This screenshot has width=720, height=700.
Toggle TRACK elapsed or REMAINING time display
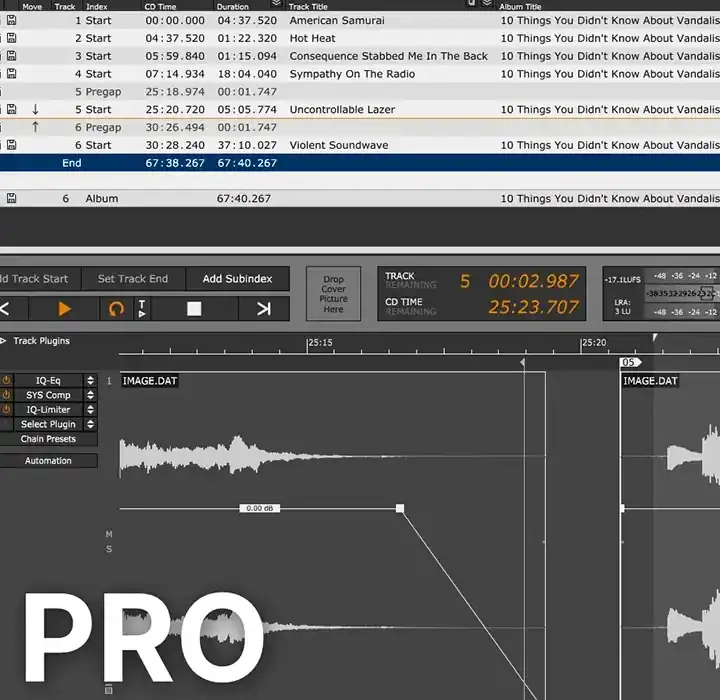(411, 280)
